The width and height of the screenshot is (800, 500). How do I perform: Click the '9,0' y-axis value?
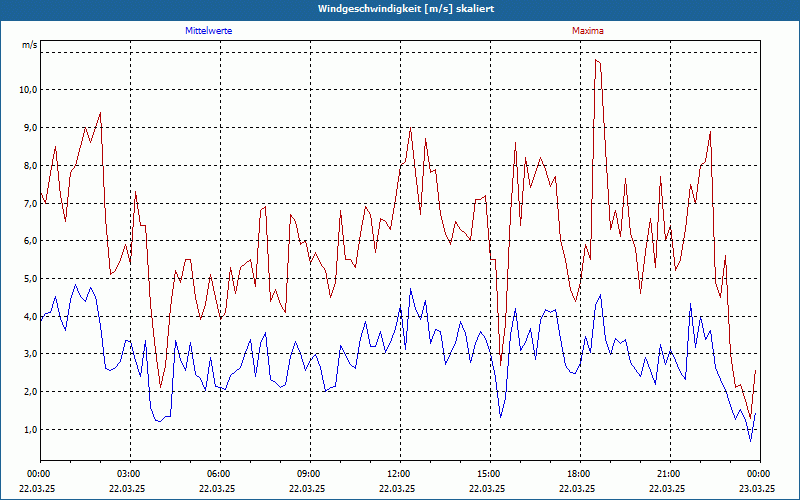(30, 128)
